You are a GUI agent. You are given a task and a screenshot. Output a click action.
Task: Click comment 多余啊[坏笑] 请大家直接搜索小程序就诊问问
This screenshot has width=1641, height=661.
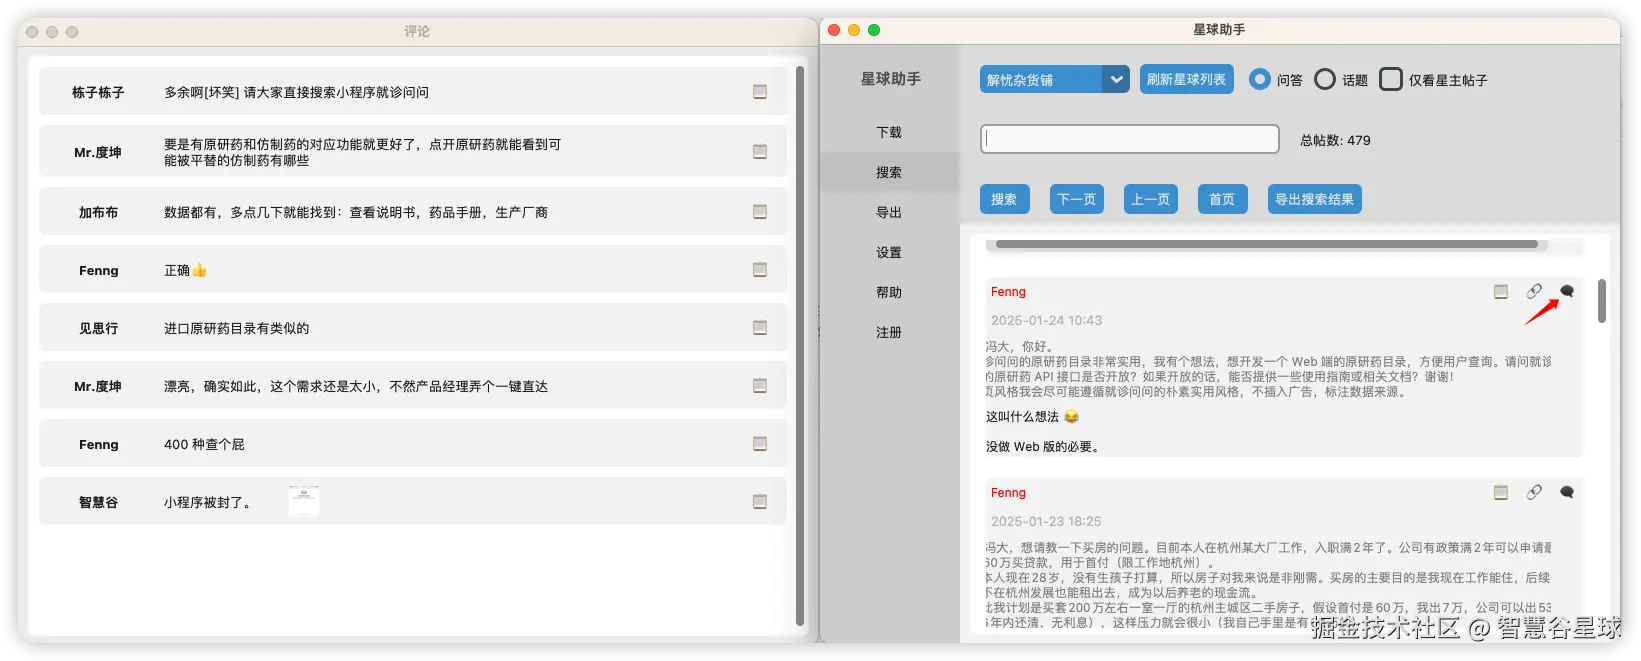point(296,92)
